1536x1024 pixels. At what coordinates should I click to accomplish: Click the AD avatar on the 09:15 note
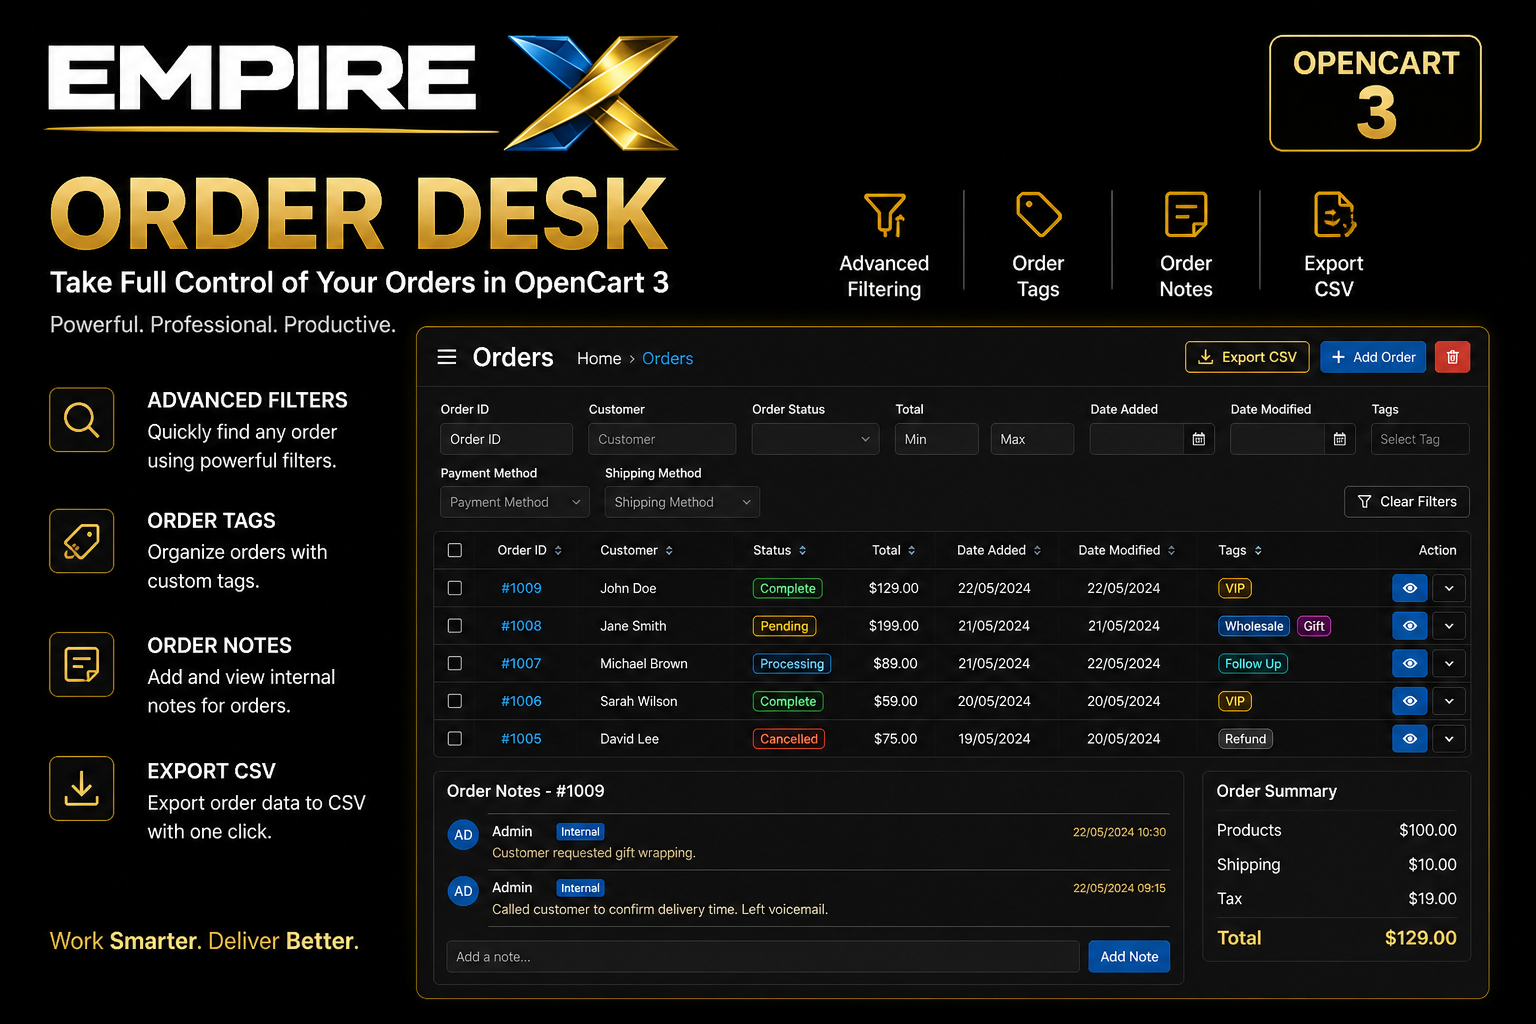point(463,891)
